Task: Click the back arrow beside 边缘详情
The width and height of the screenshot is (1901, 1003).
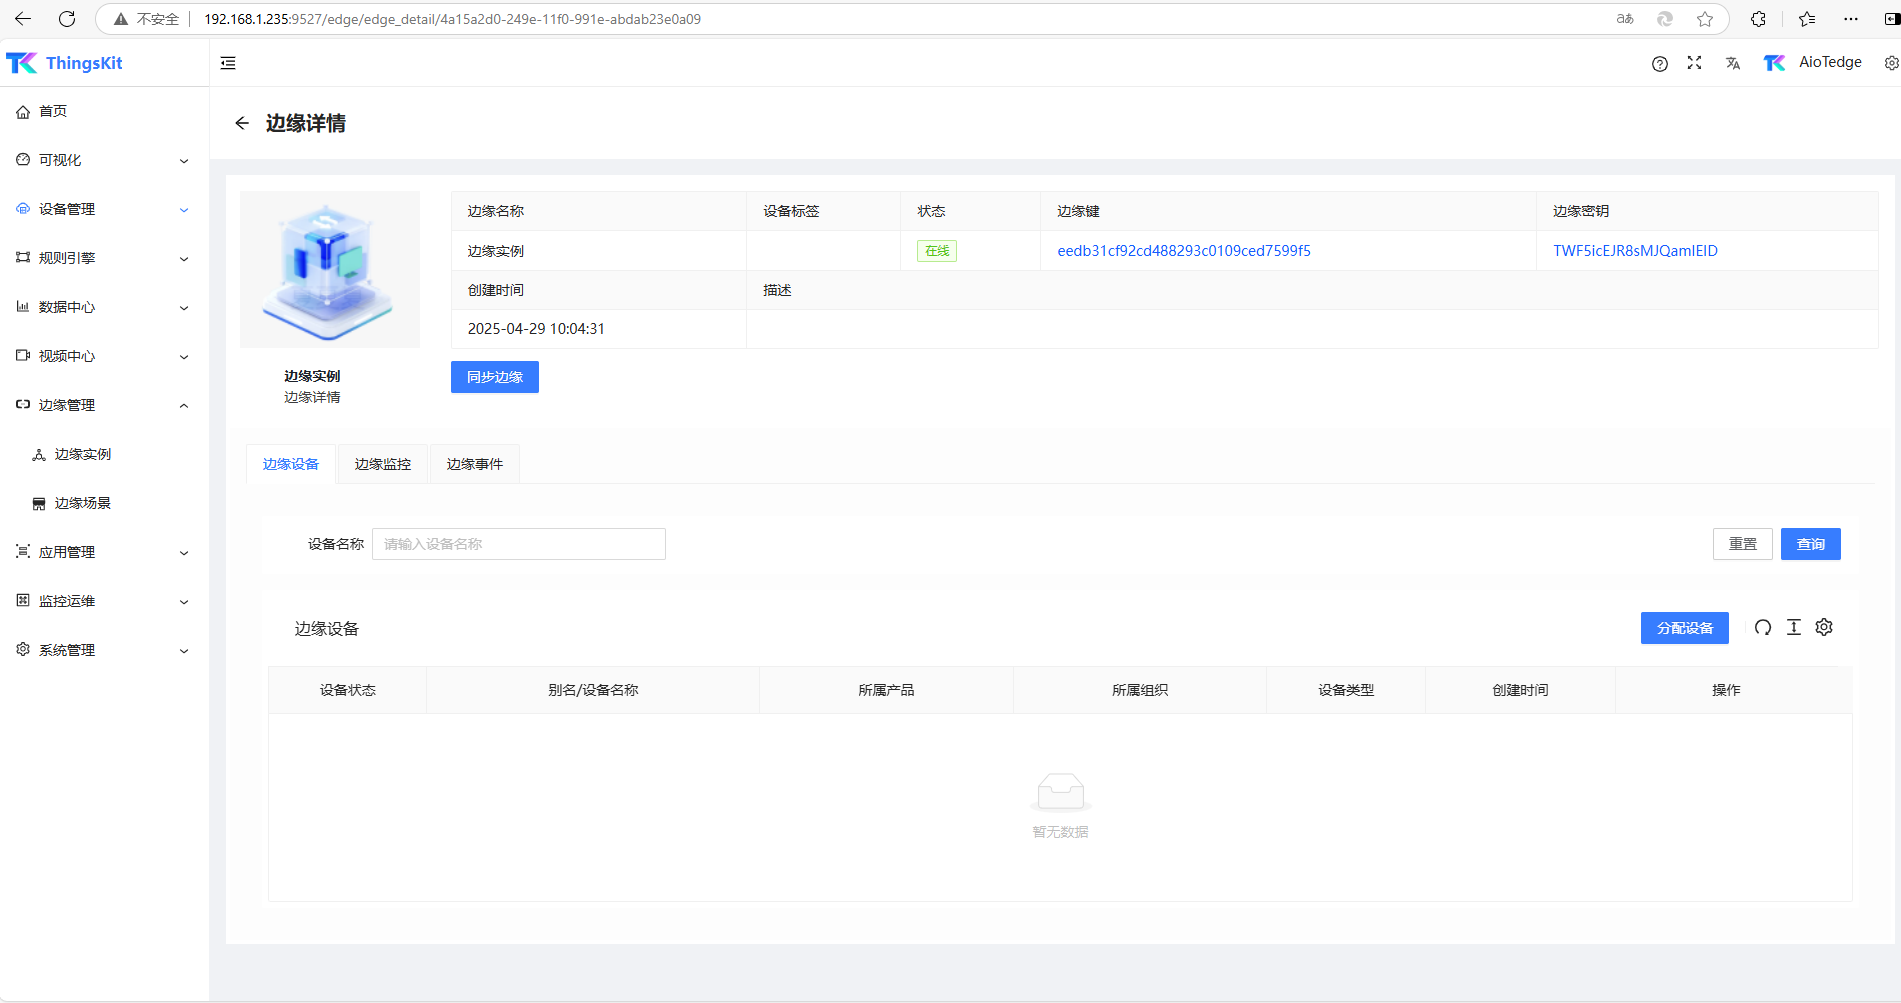Action: [242, 123]
